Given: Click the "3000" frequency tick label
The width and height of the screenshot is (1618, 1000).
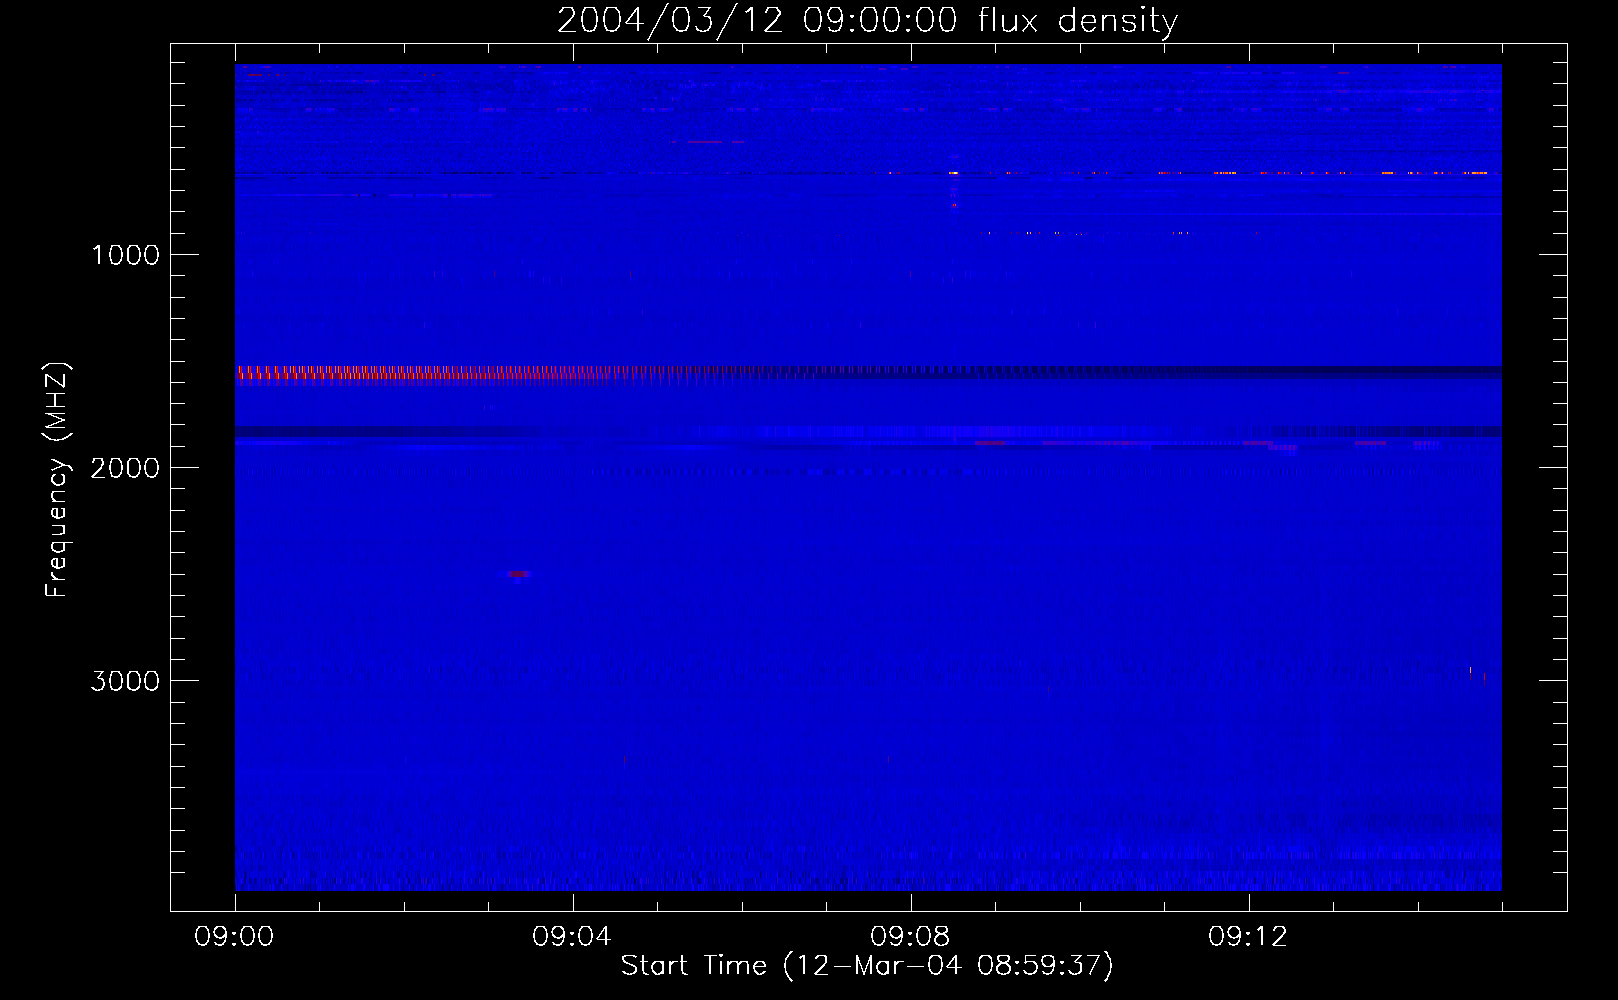Looking at the screenshot, I should click(125, 681).
